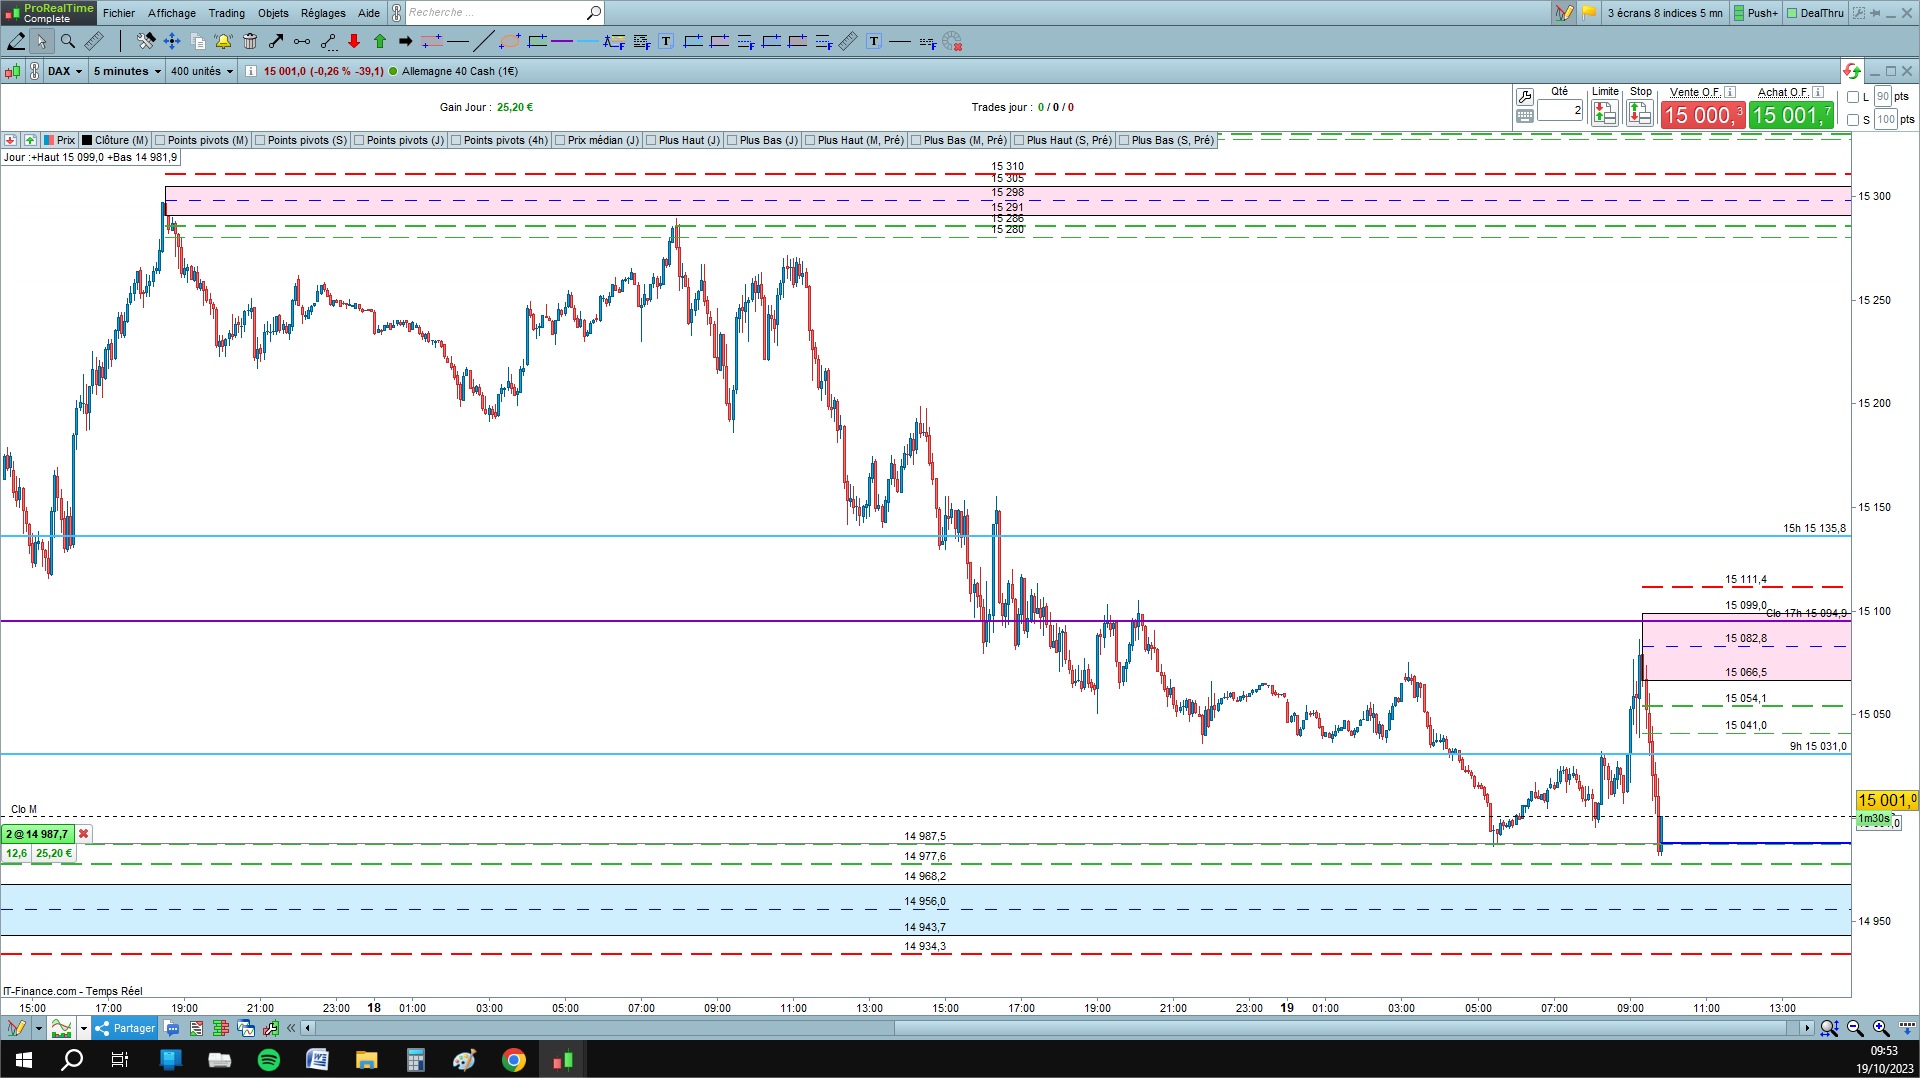This screenshot has width=1920, height=1078.
Task: Click the horizontal chart scrollbar thumb
Action: click(1340, 1028)
